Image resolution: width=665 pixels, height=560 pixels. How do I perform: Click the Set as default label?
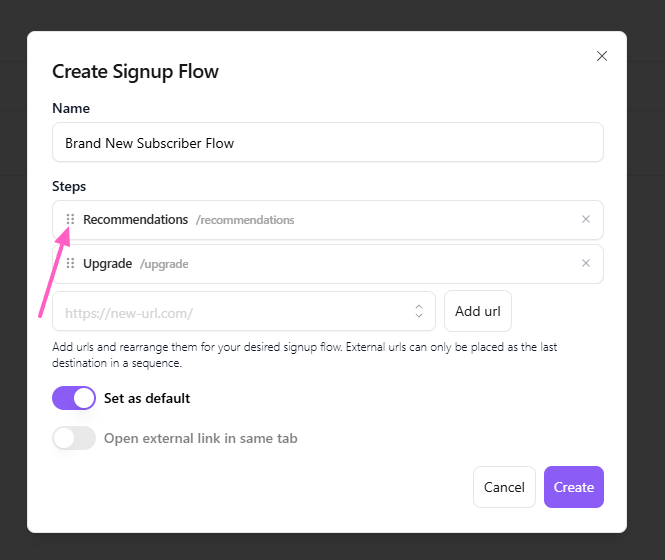pos(147,398)
